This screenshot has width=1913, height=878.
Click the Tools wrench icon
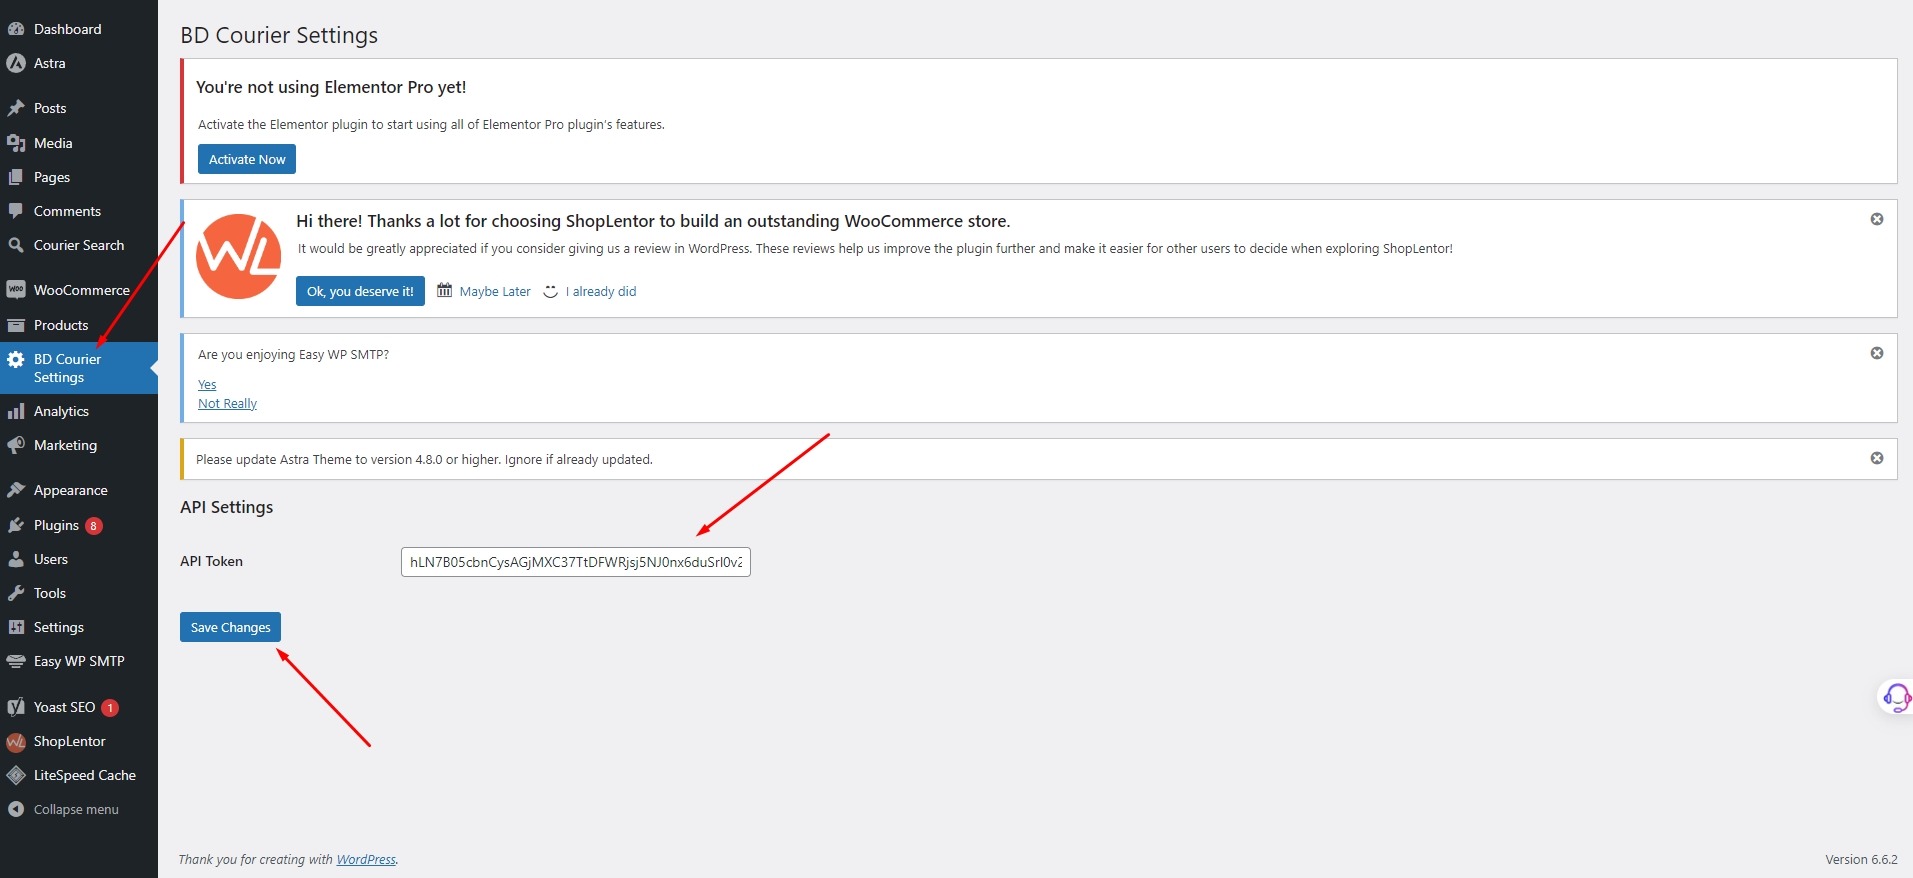(x=16, y=593)
